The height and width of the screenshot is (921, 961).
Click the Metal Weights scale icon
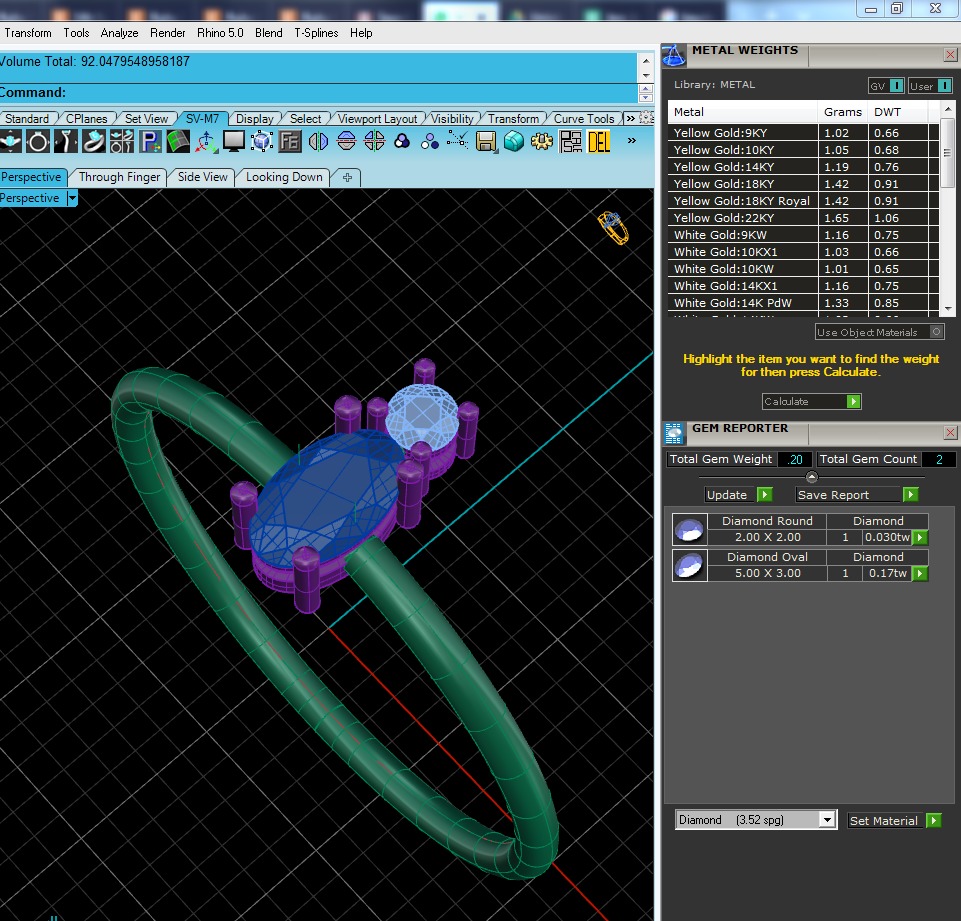[x=674, y=56]
